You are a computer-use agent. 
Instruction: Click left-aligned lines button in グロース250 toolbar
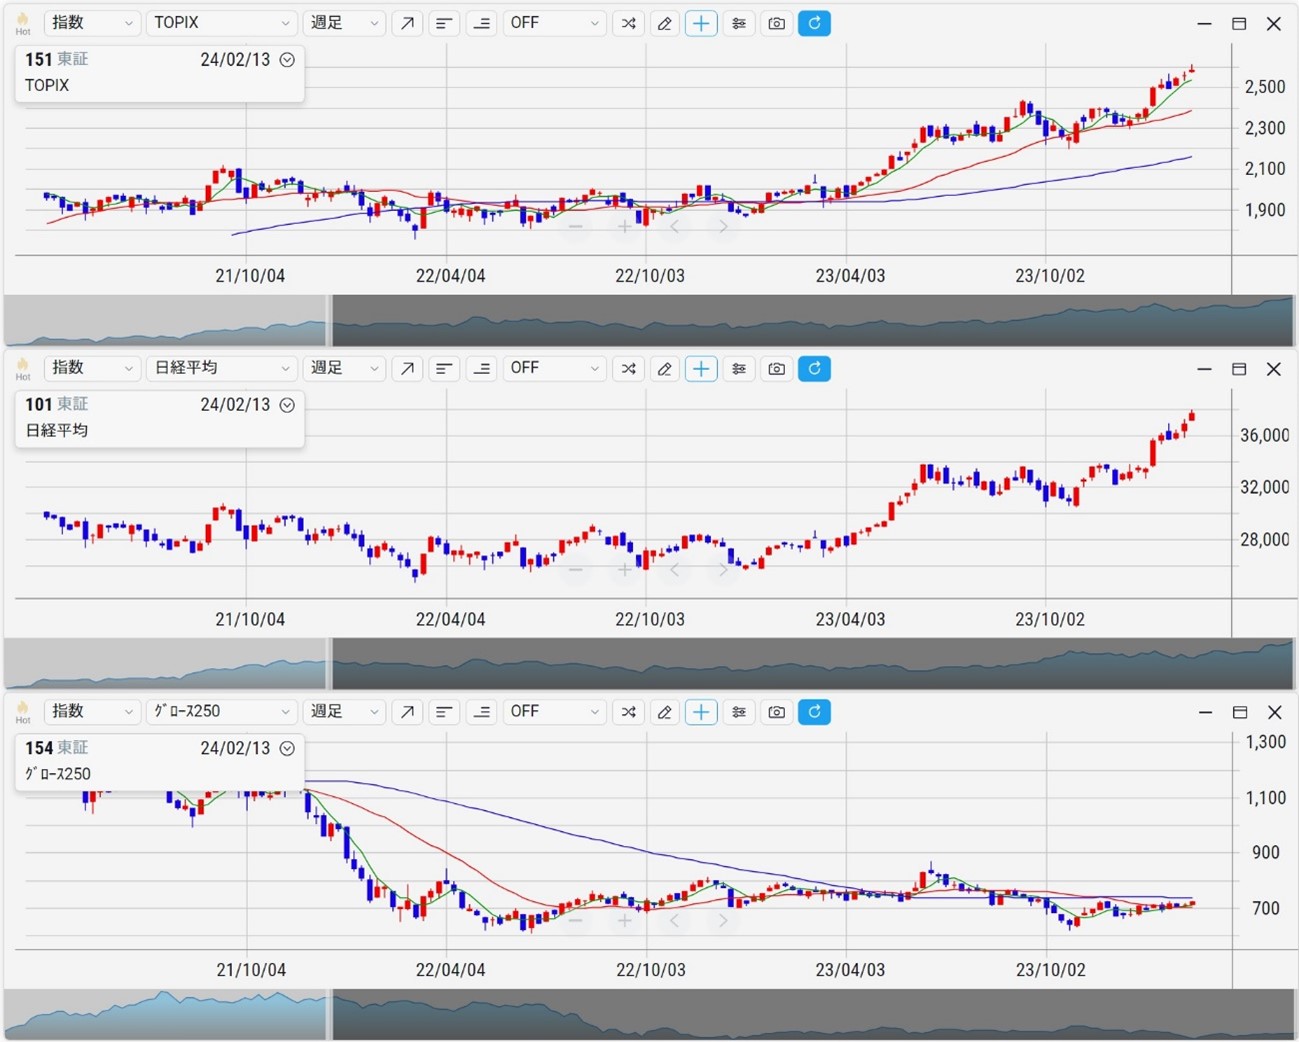444,712
